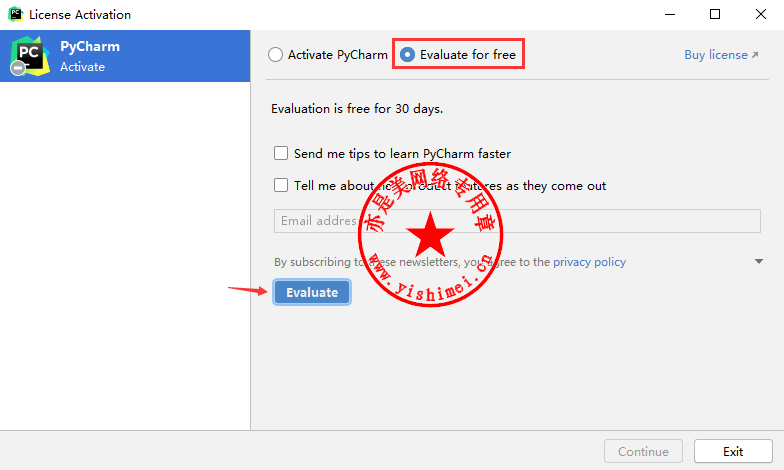Click the Exit button
The width and height of the screenshot is (784, 470).
point(733,452)
